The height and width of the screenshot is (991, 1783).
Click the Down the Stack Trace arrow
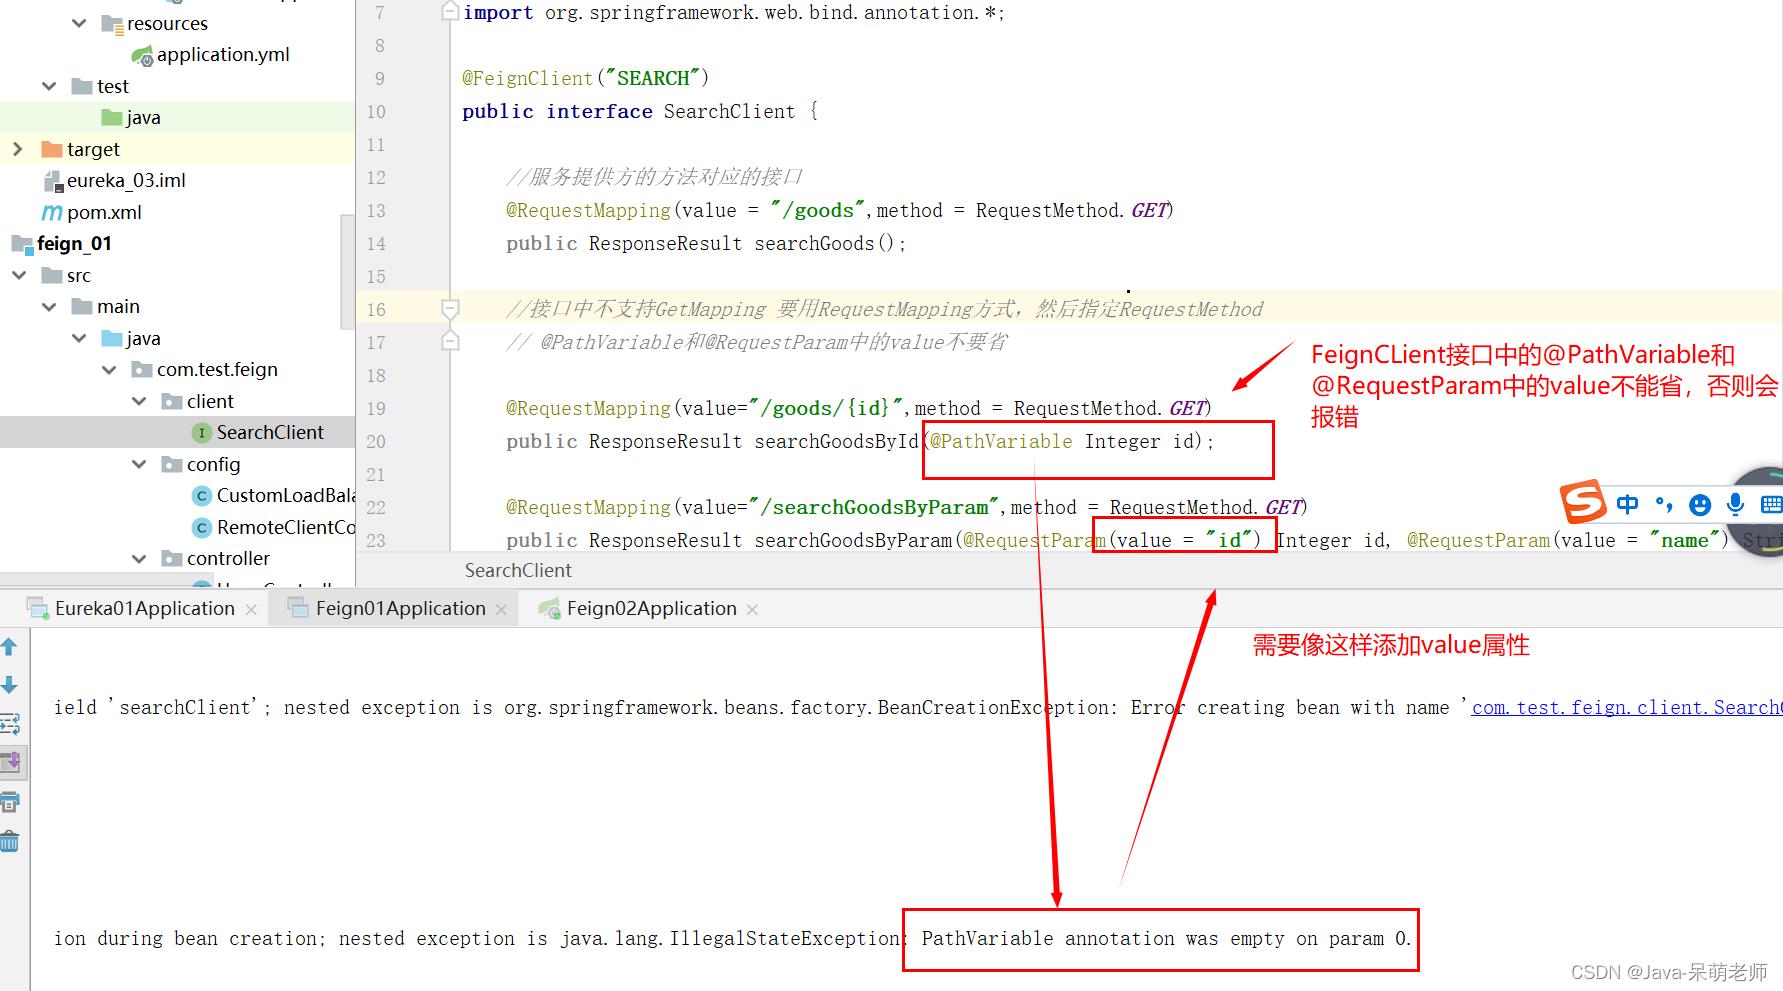pos(9,685)
